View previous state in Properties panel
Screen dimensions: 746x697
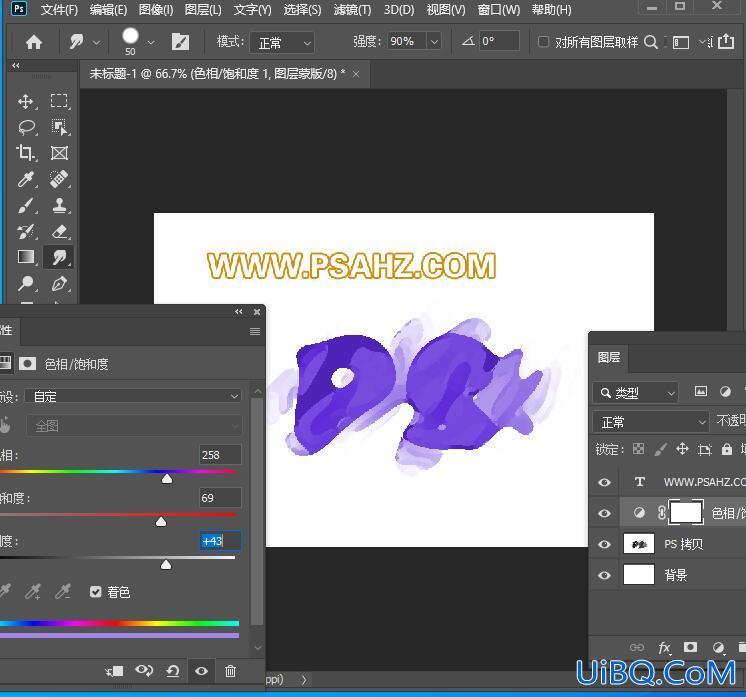point(144,671)
